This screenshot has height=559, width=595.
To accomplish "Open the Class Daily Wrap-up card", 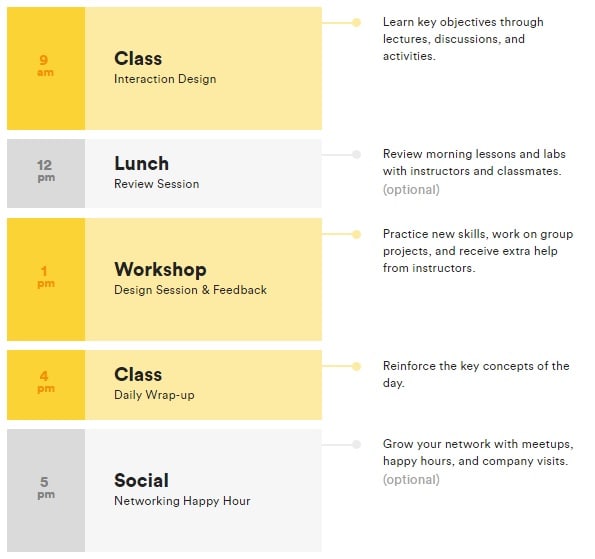I will pyautogui.click(x=203, y=385).
